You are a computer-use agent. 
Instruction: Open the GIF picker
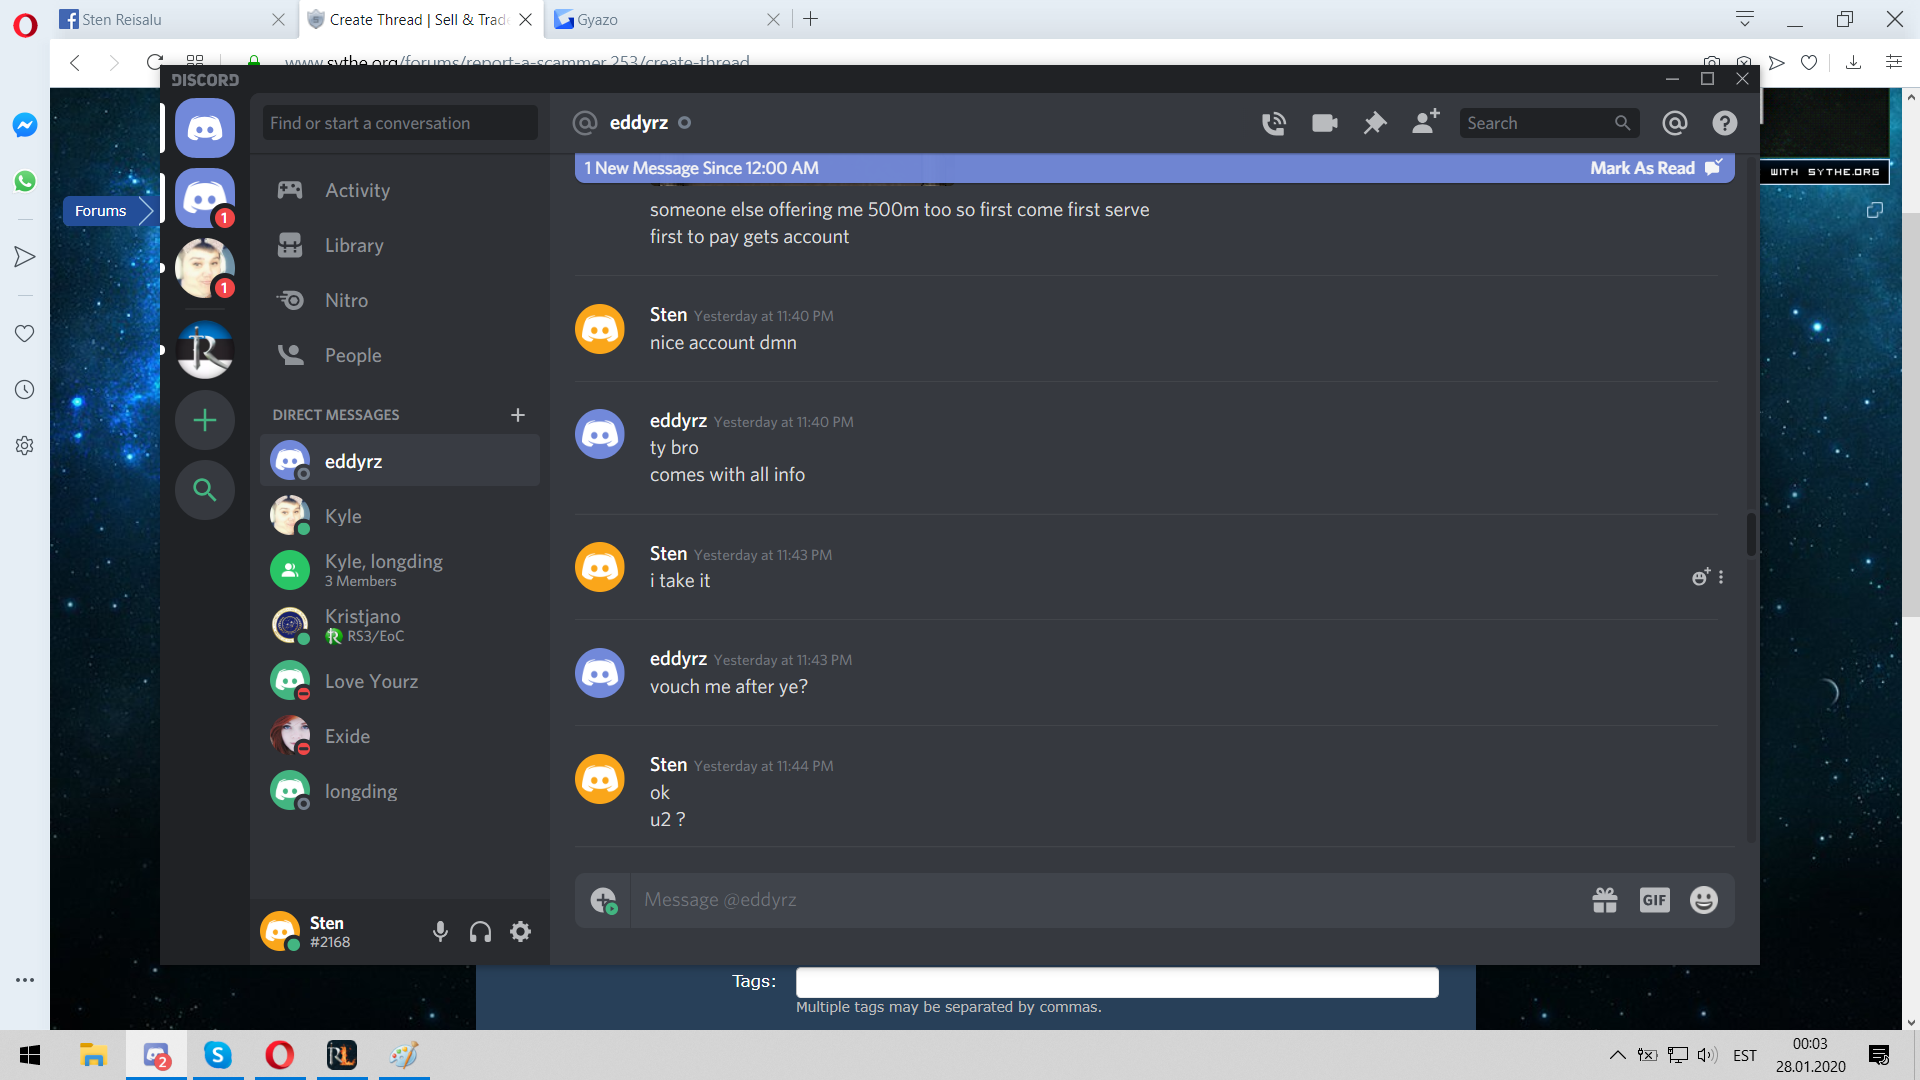1654,900
